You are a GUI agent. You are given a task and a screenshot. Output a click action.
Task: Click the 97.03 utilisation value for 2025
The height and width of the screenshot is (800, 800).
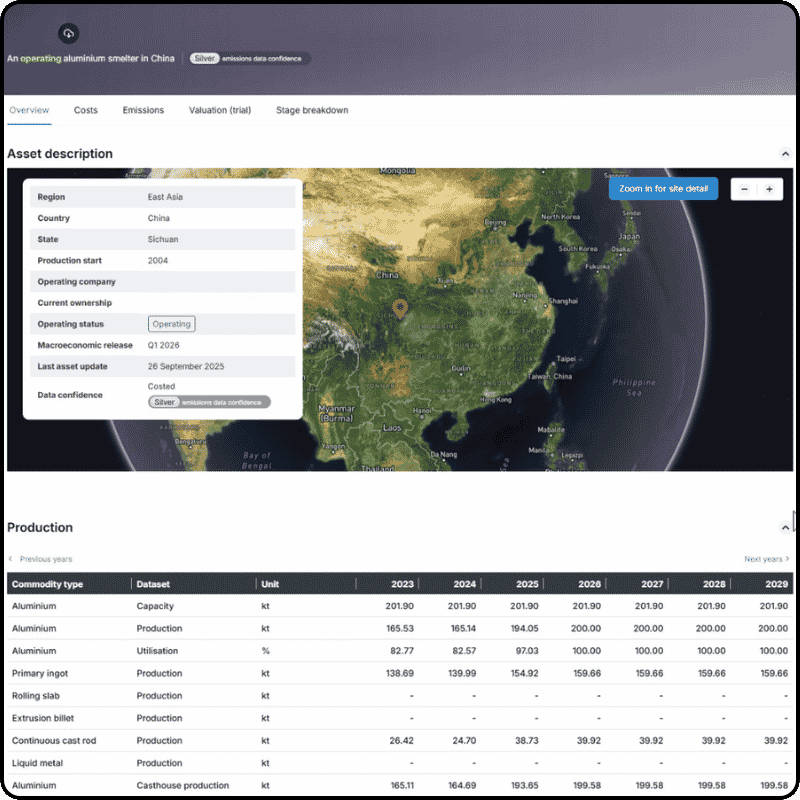pyautogui.click(x=527, y=651)
